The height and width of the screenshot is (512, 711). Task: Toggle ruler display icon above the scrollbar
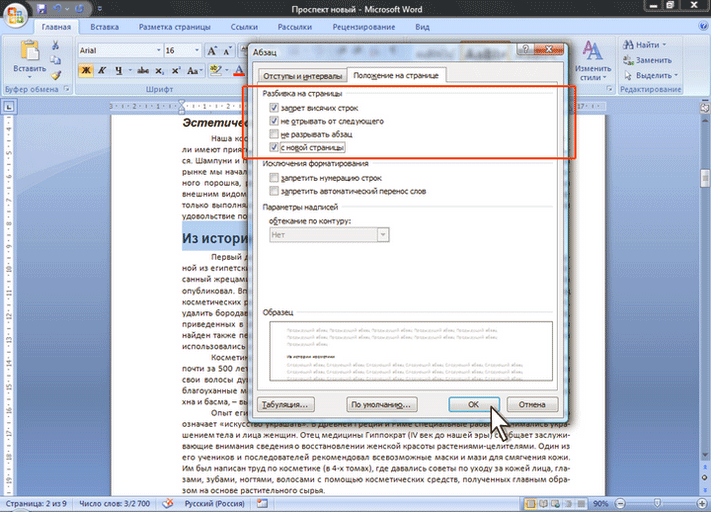705,107
